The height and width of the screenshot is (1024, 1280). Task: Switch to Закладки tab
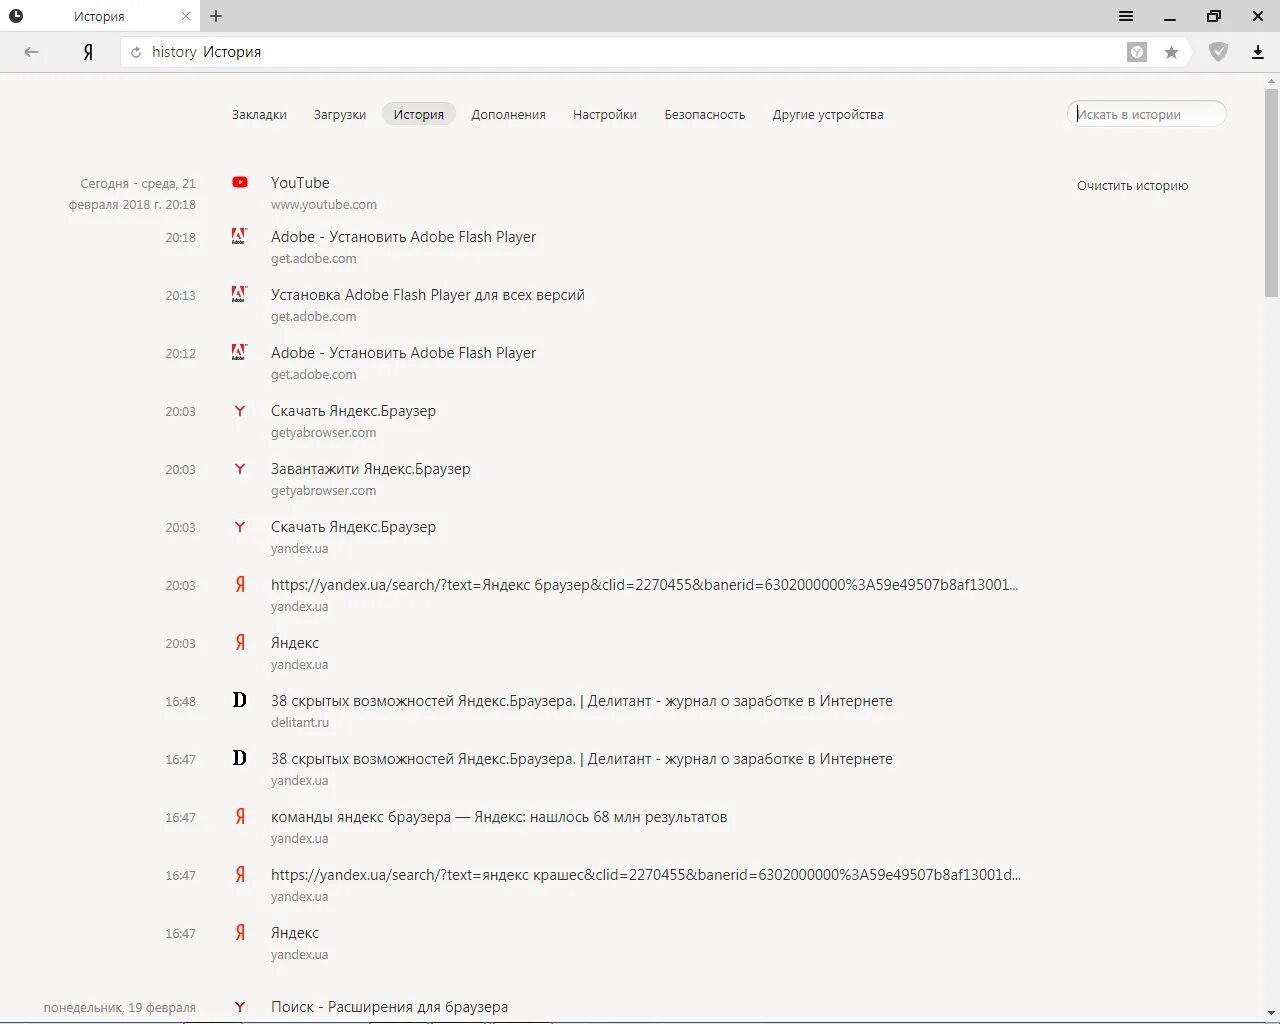tap(259, 114)
